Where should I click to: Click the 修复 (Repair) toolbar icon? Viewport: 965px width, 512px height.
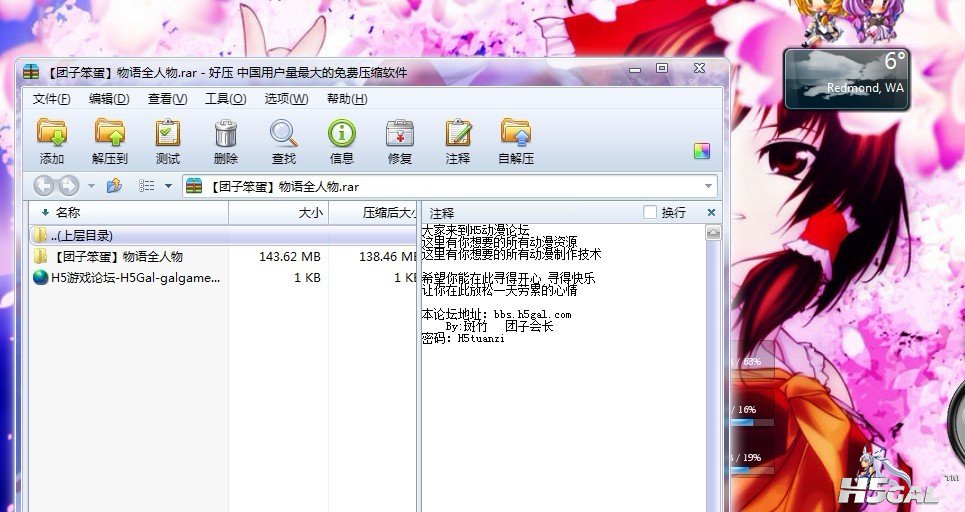coord(399,142)
